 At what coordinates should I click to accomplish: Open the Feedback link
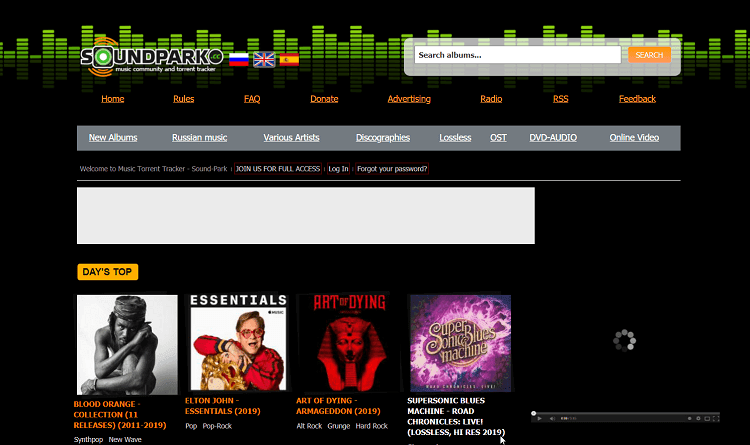coord(637,99)
